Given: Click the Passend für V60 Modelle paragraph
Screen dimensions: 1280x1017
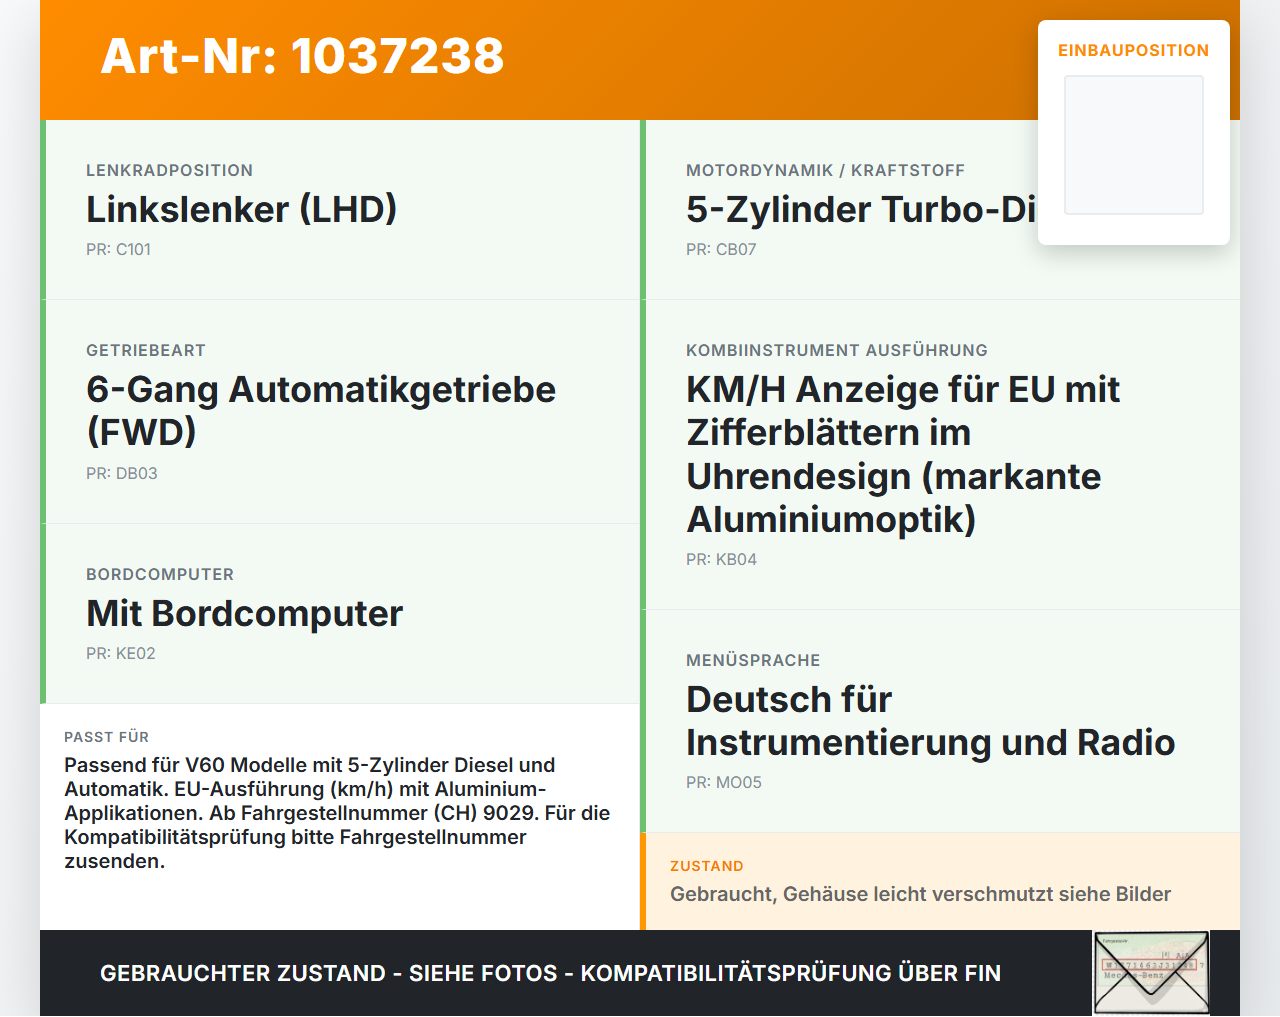Looking at the screenshot, I should click(x=338, y=813).
